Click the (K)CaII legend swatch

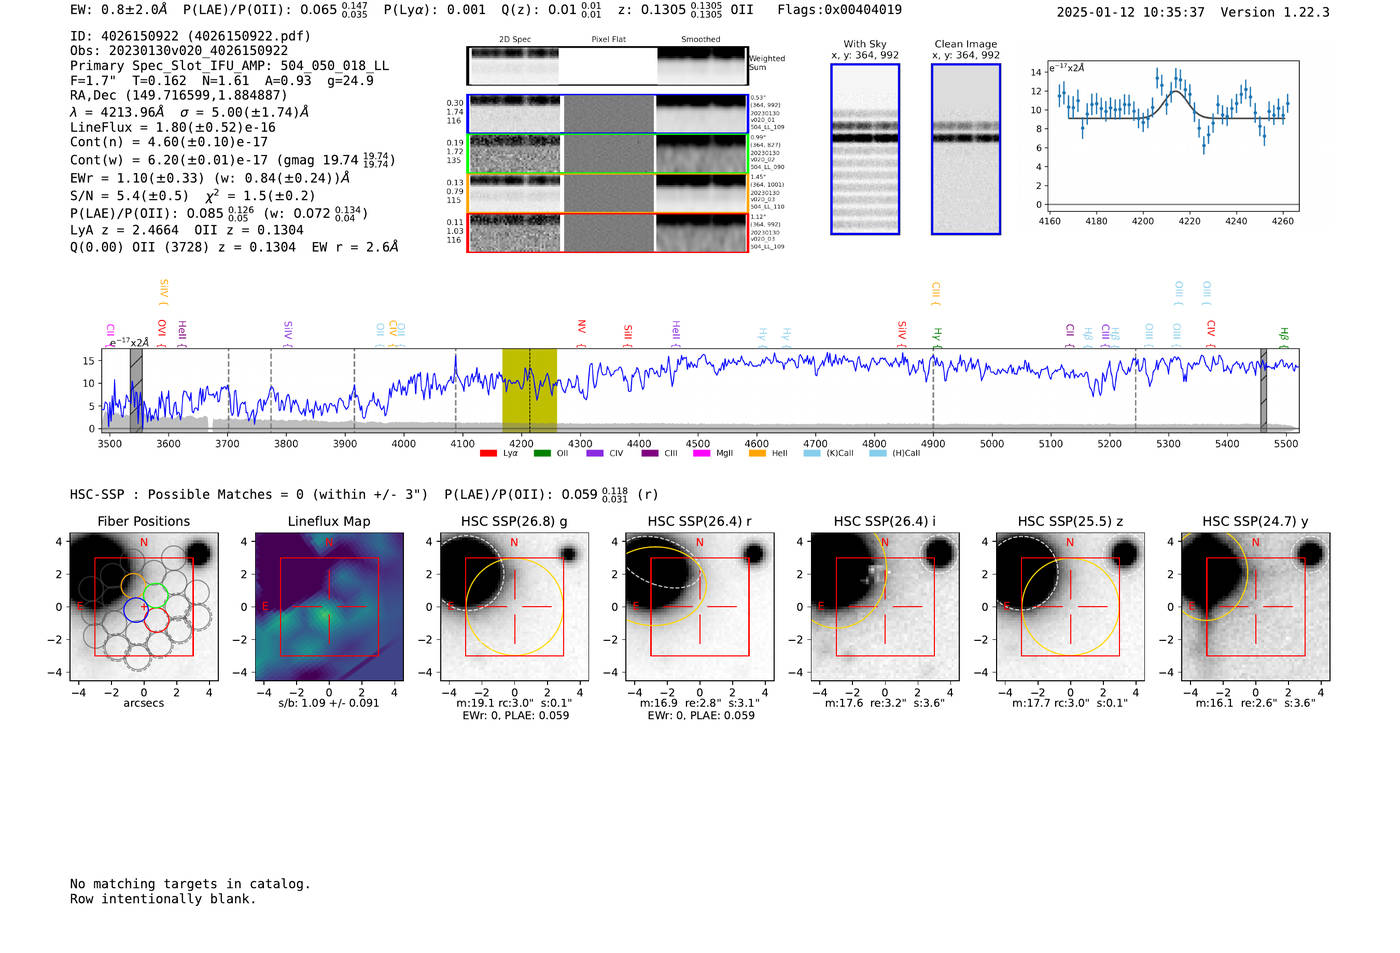pyautogui.click(x=812, y=453)
